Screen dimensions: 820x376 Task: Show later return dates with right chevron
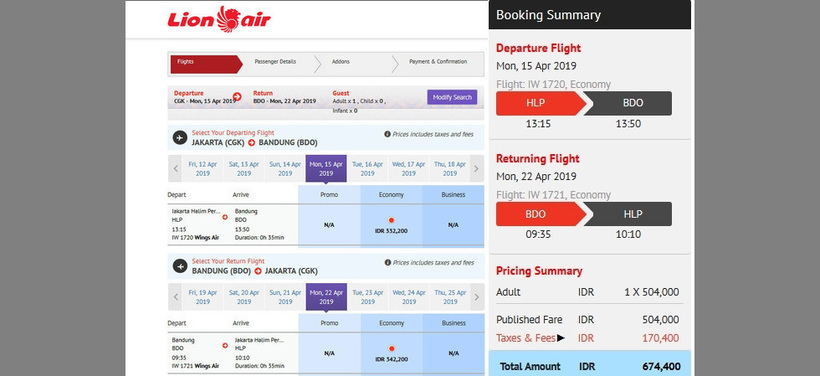tap(476, 297)
